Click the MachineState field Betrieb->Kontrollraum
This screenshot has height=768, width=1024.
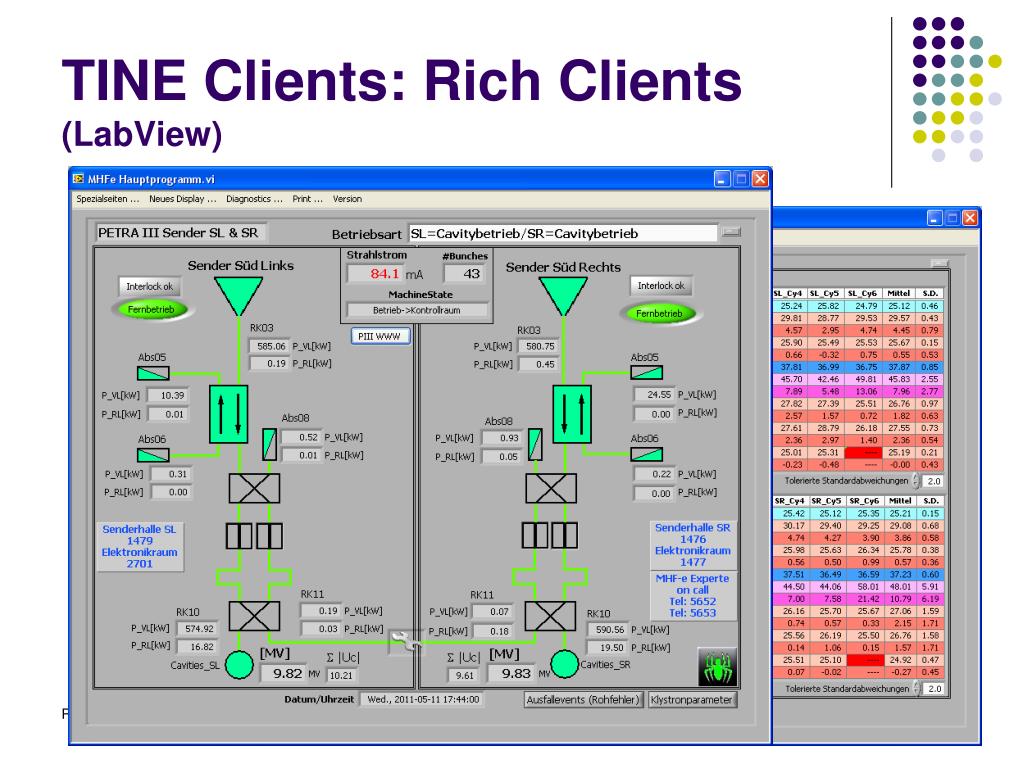(x=417, y=310)
